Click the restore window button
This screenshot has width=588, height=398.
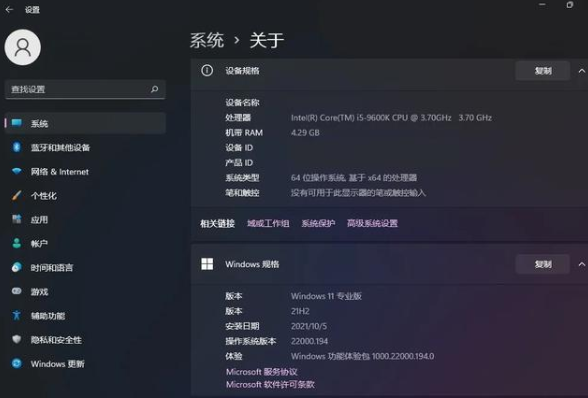click(570, 5)
